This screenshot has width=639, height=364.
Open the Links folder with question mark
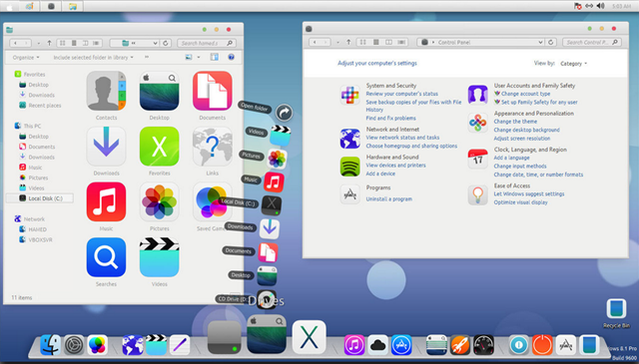coord(212,146)
